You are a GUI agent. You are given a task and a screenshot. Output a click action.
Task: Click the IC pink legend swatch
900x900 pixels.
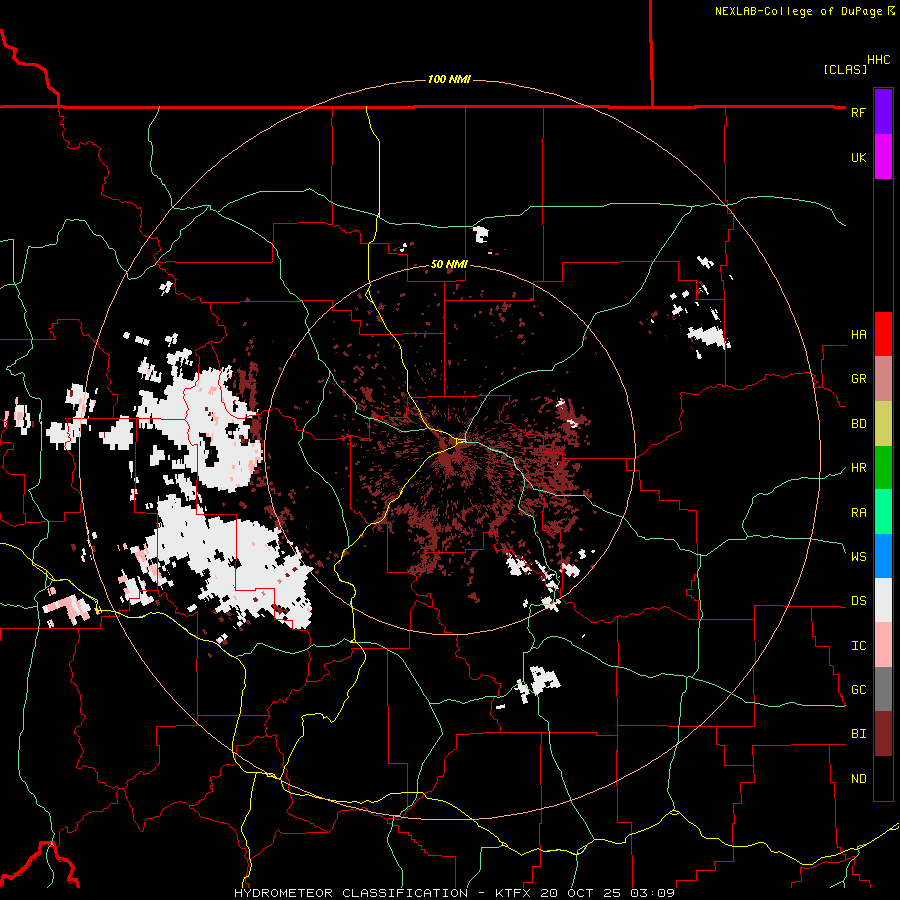coord(883,645)
